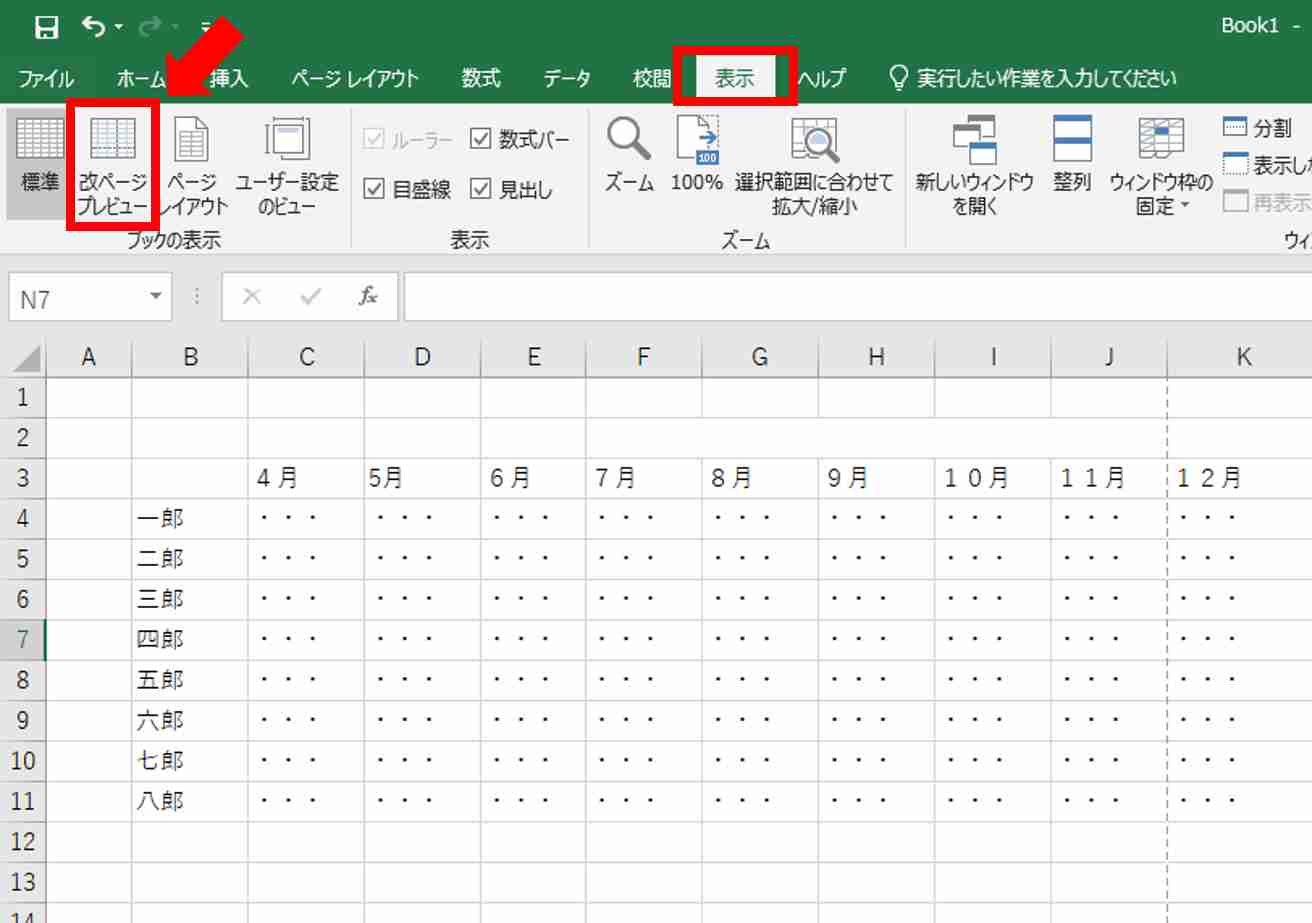Select column C header
This screenshot has height=923, width=1312.
tap(306, 357)
